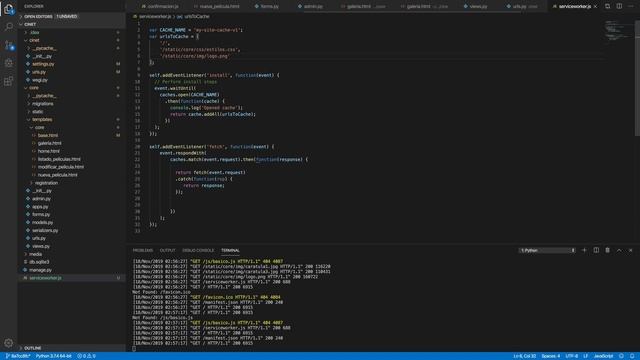The width and height of the screenshot is (640, 360).
Task: Open the notifications bell in status bar
Action: (632, 356)
